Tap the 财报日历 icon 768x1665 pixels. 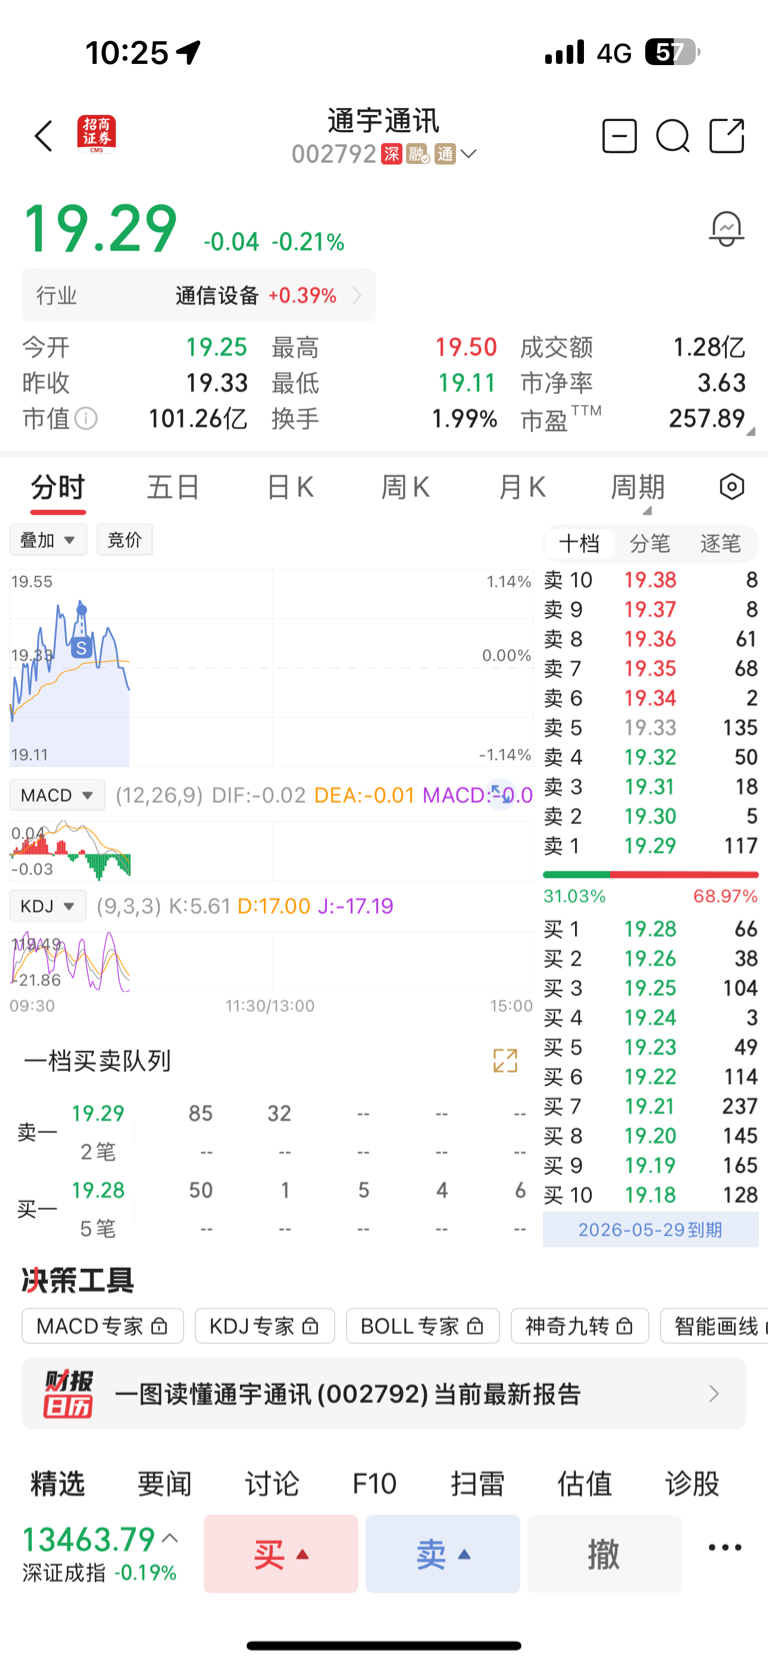tap(68, 1394)
